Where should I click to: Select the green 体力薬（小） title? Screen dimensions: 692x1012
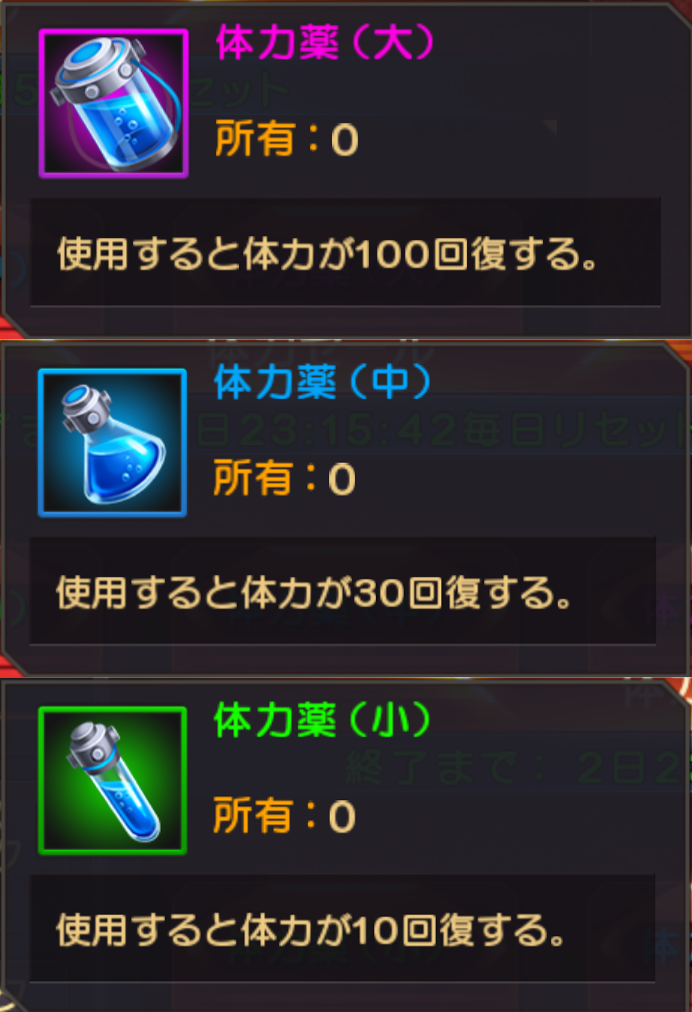click(322, 720)
